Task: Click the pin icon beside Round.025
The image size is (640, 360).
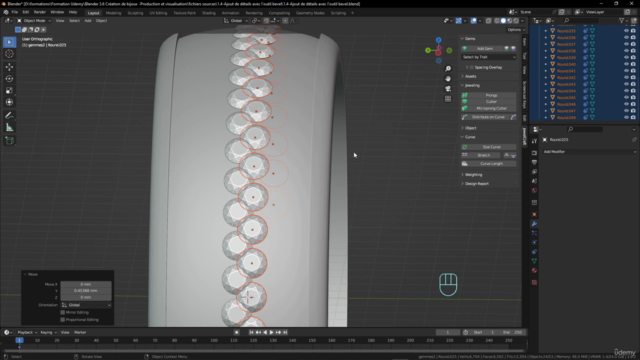Action: (634, 140)
